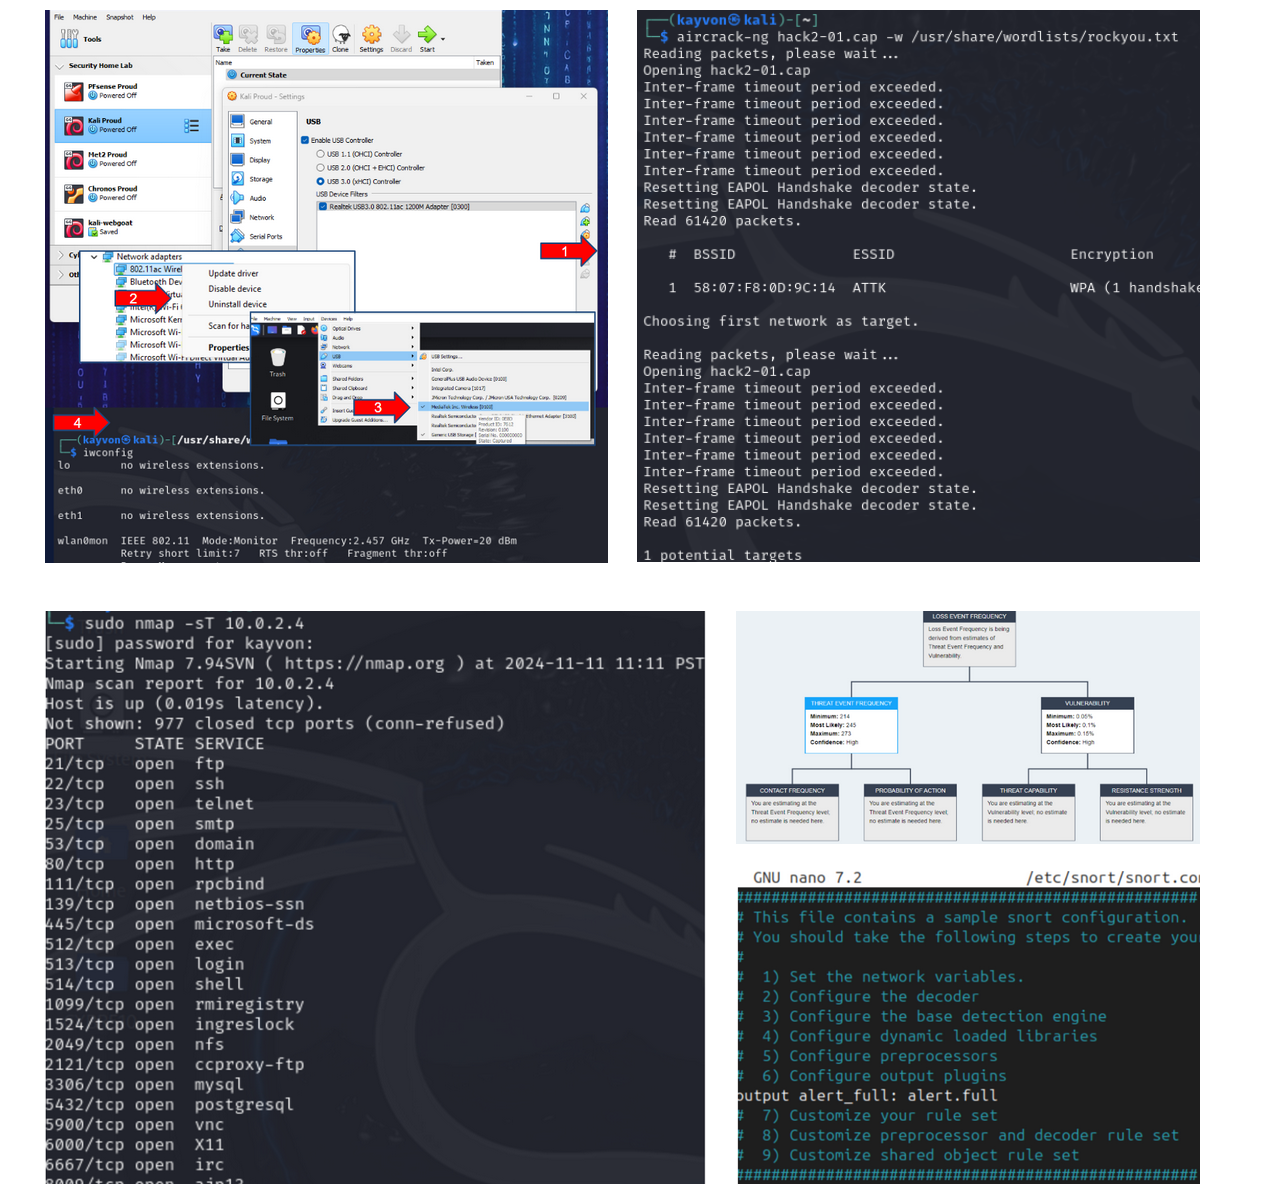Screen dimensions: 1283x1200
Task: Click the Trash desktop icon
Action: 278,358
